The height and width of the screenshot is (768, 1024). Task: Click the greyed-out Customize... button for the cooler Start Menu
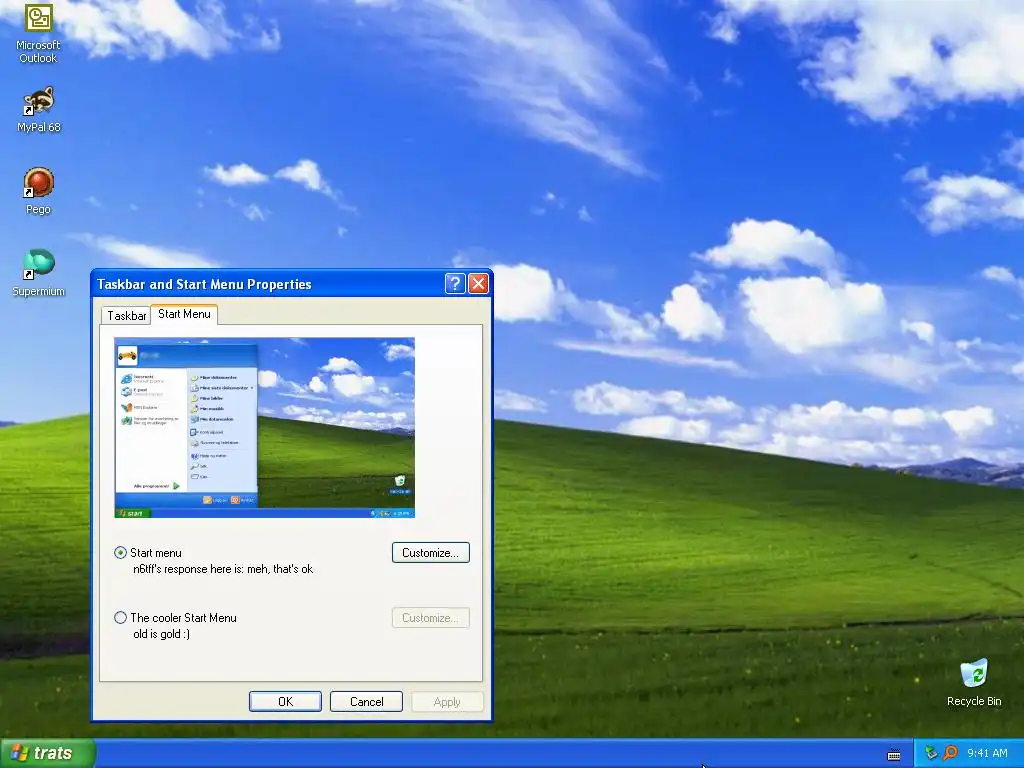[430, 618]
